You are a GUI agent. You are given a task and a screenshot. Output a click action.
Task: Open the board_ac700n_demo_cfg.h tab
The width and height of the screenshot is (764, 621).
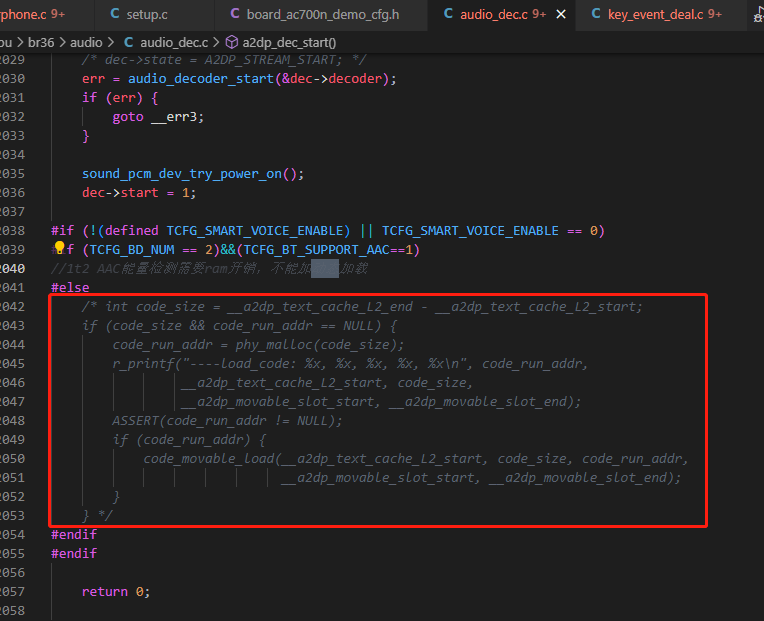click(x=321, y=15)
